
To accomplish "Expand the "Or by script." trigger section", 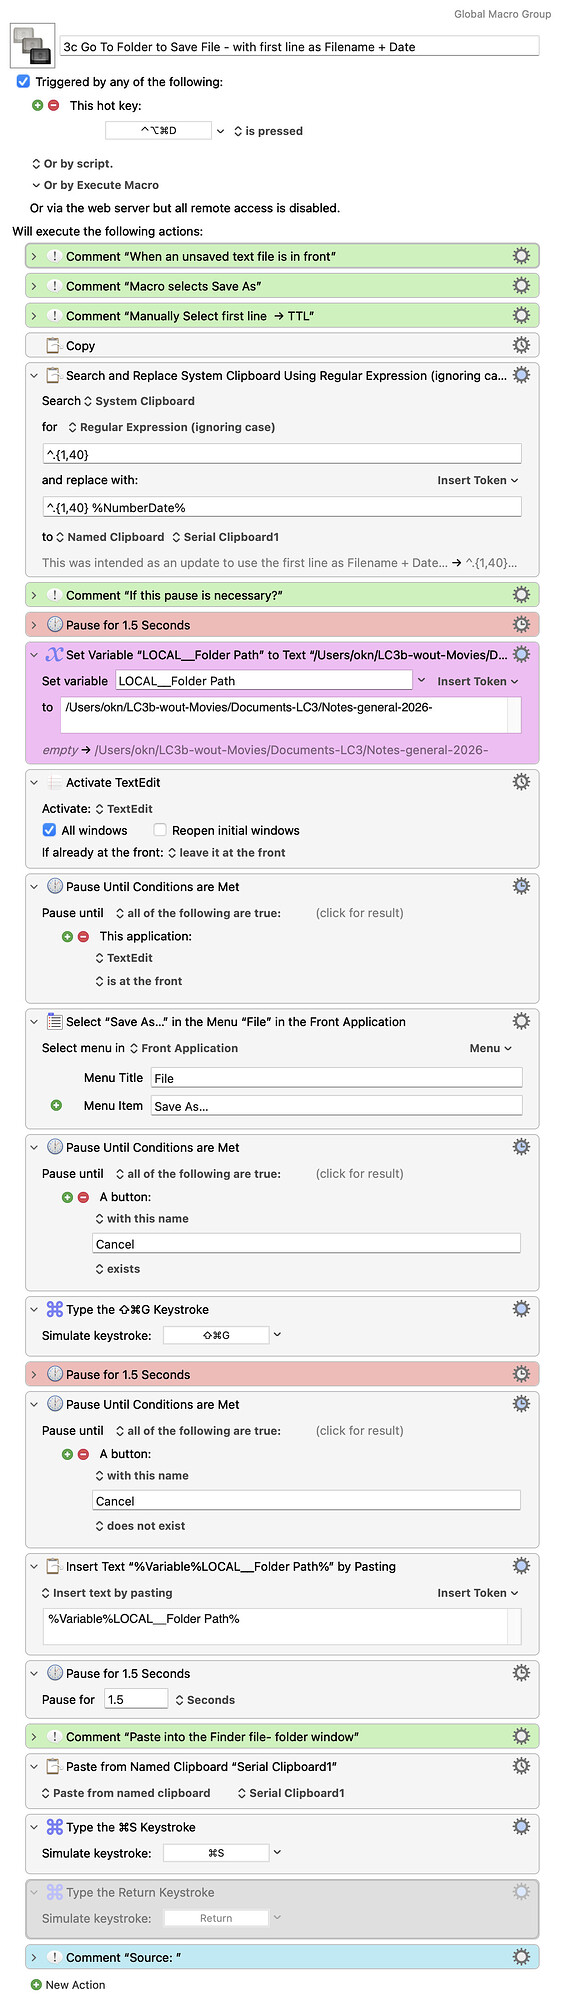I will 36,164.
